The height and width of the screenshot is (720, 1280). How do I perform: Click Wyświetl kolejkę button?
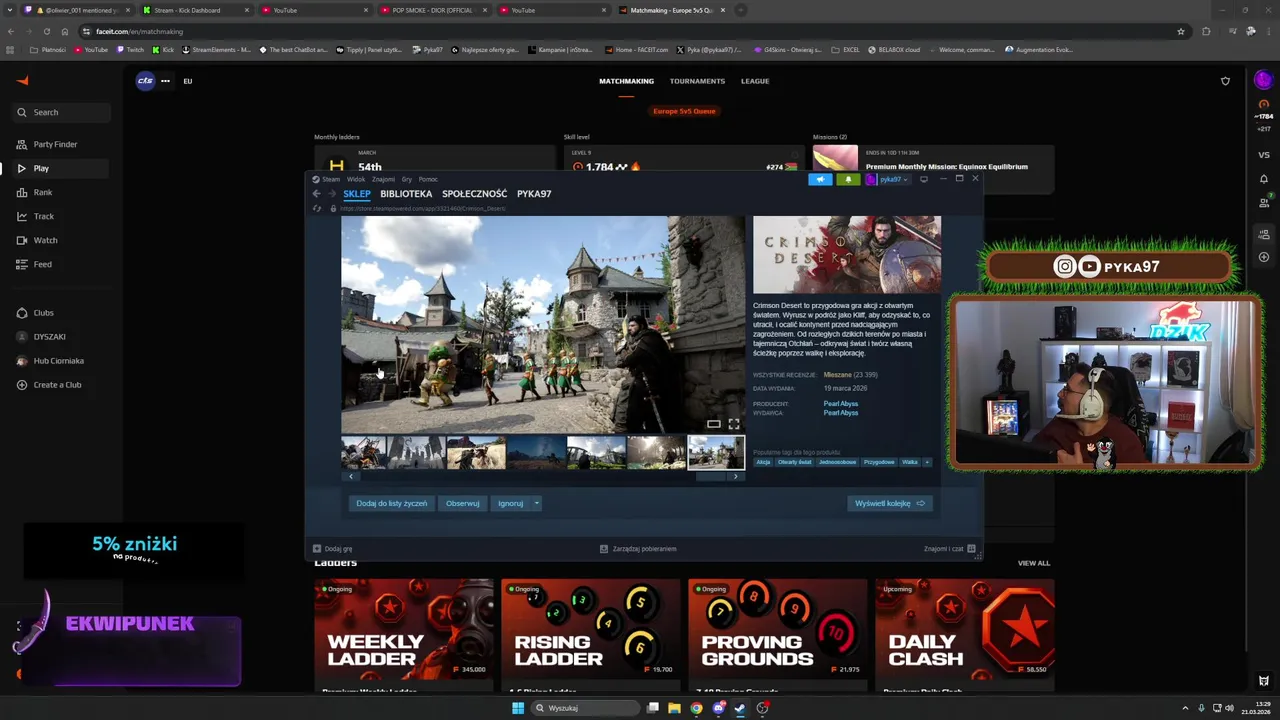point(890,503)
